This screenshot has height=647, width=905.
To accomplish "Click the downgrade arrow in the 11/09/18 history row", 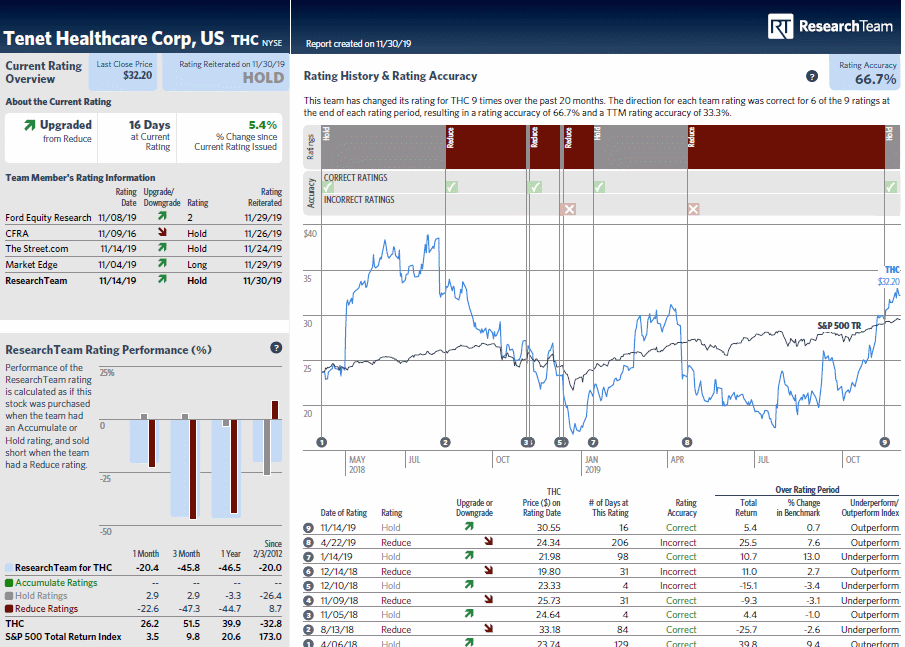I will click(x=488, y=599).
